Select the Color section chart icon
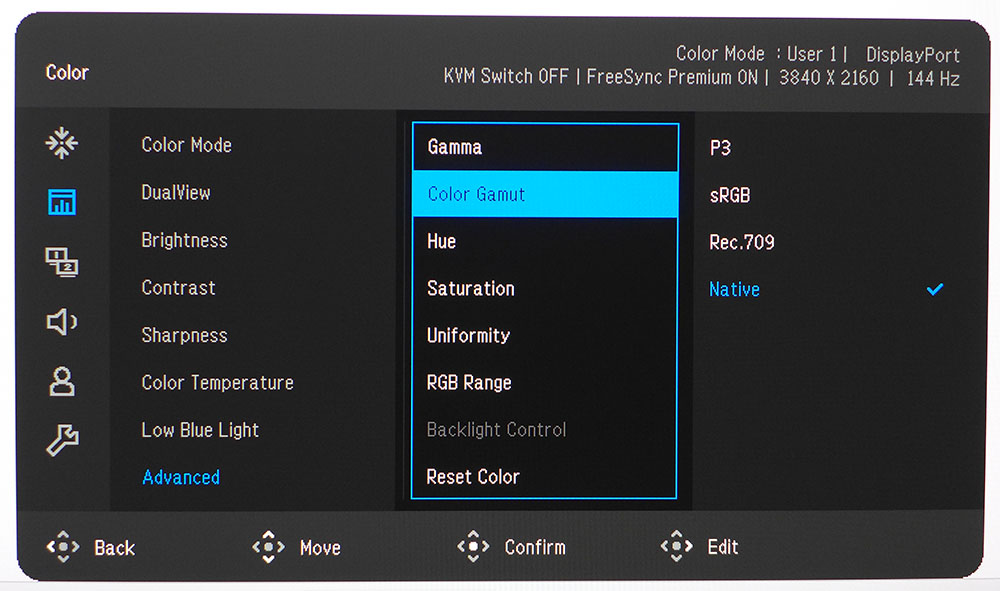This screenshot has height=591, width=1000. pos(62,203)
